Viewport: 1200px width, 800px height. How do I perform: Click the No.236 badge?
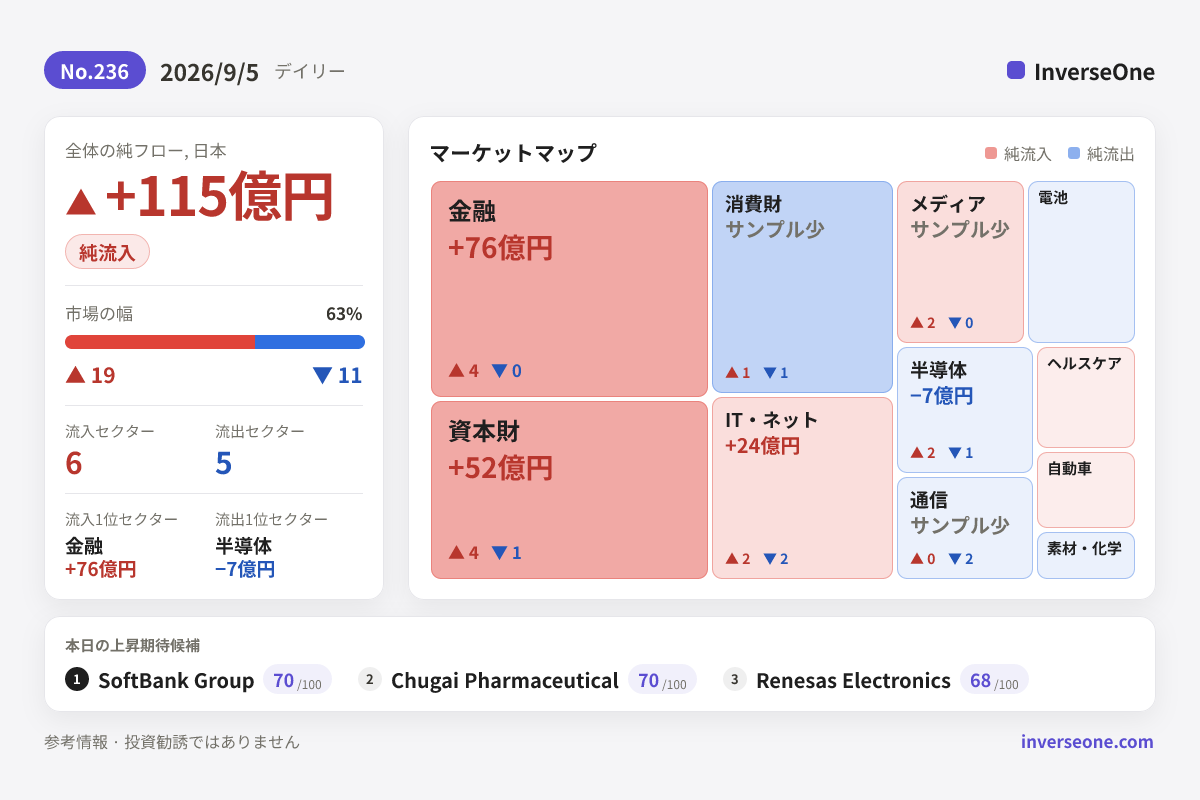[95, 71]
